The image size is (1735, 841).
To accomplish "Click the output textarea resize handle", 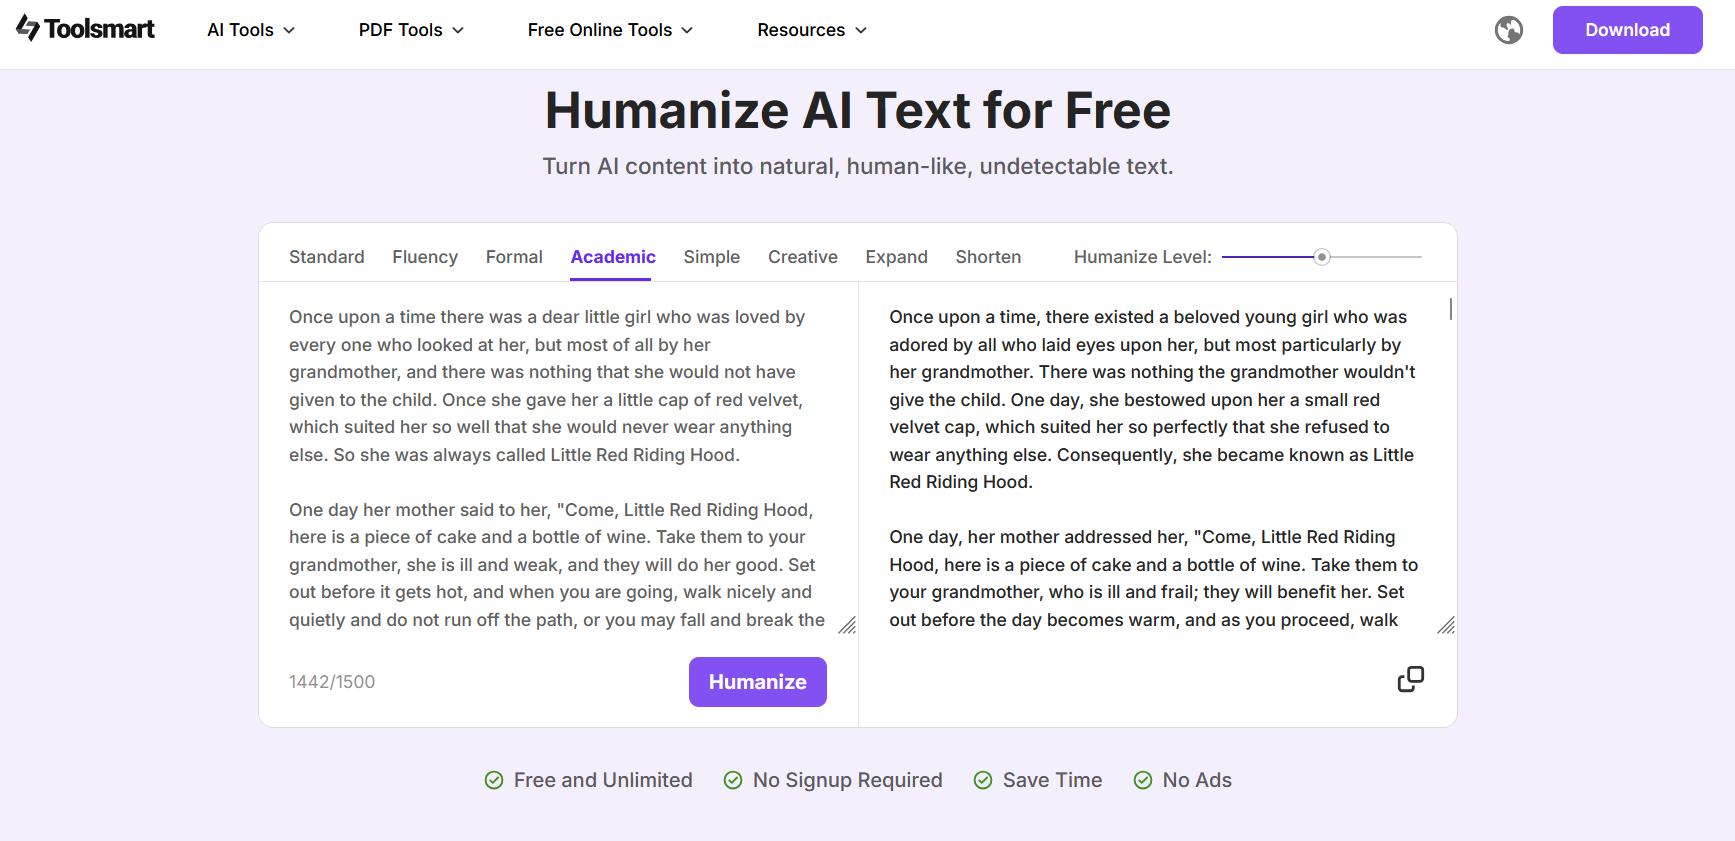I will pos(1446,626).
